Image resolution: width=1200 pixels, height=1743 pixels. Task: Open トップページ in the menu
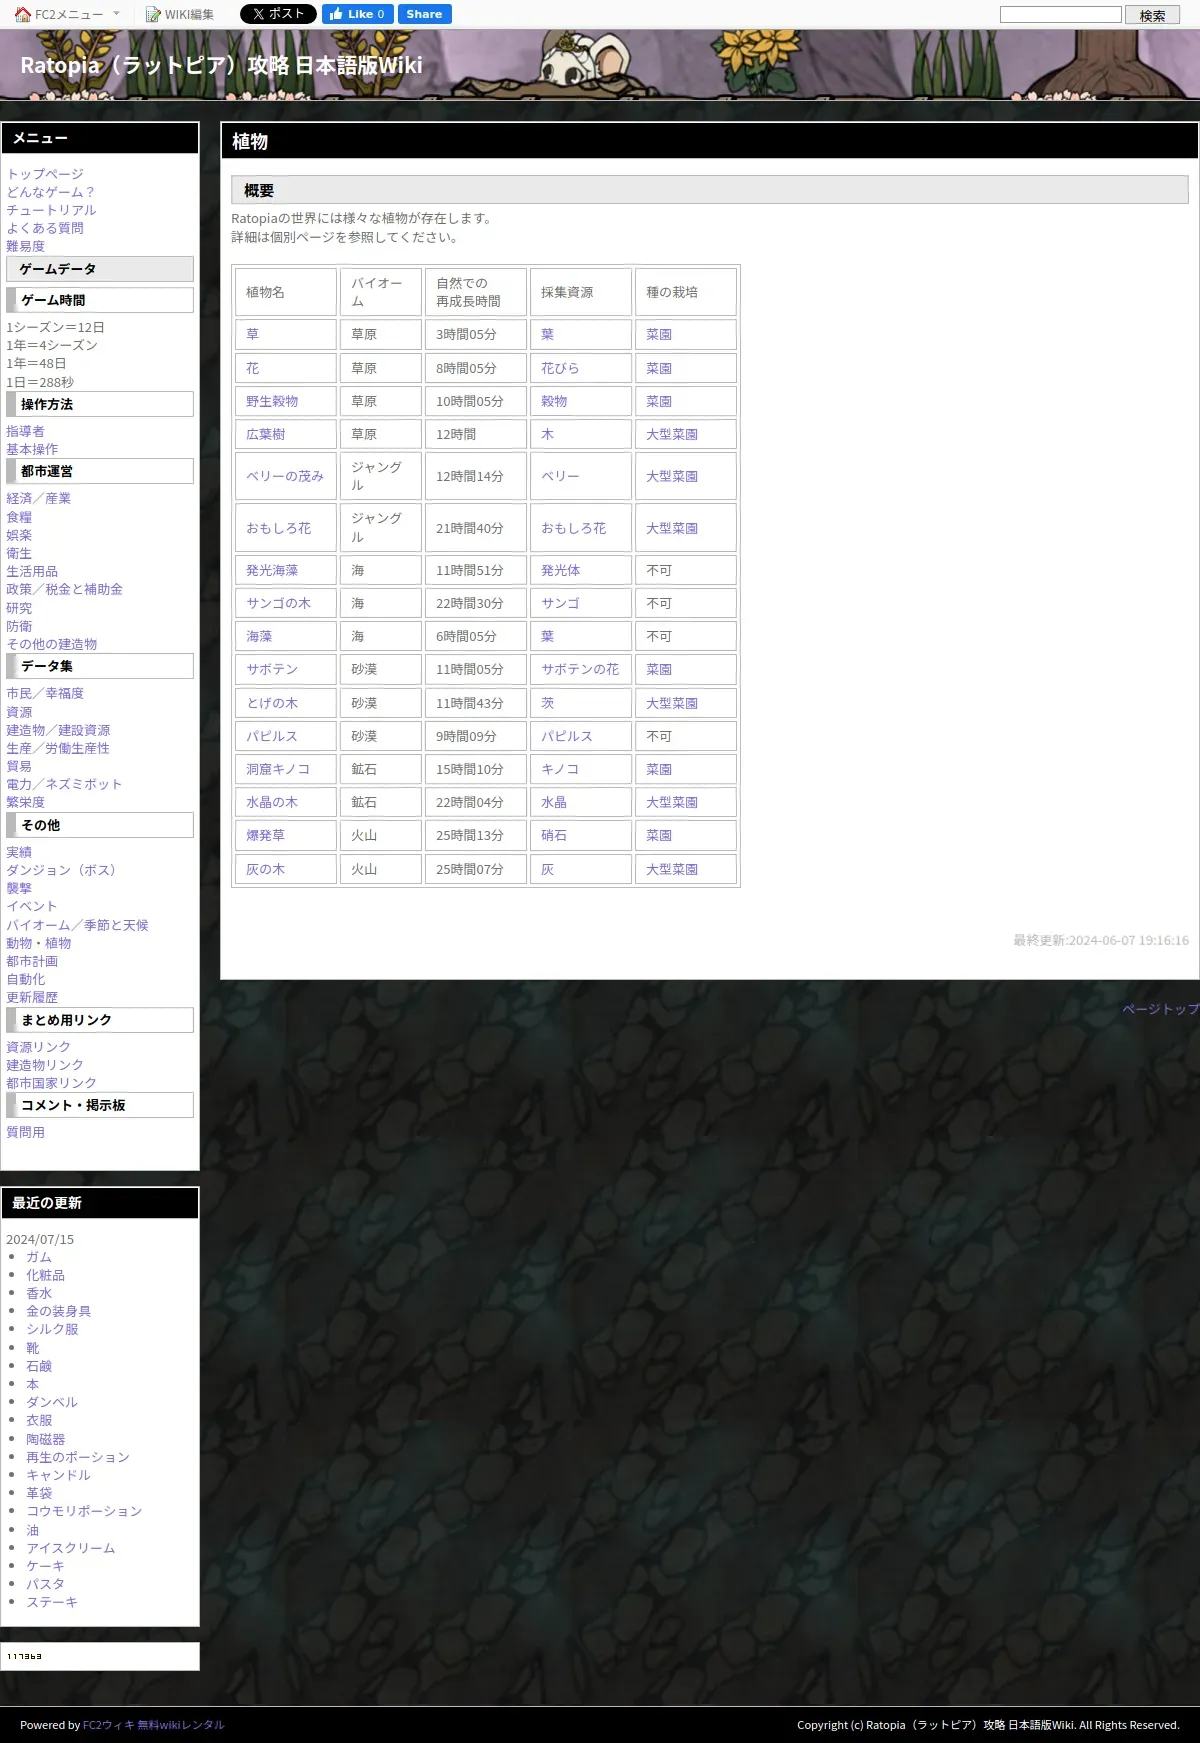pos(45,174)
